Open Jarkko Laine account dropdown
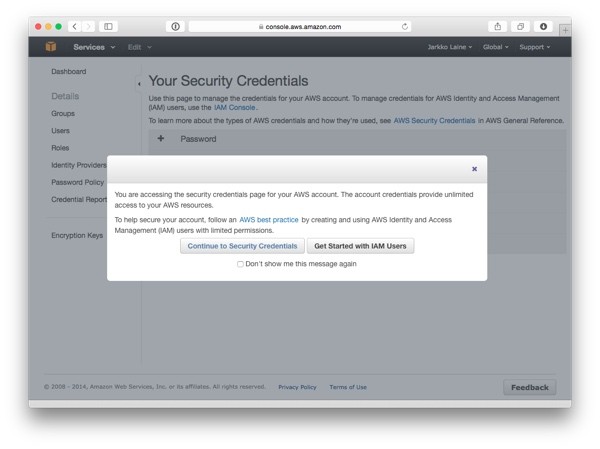Screen dimensions: 600x449 450,47
